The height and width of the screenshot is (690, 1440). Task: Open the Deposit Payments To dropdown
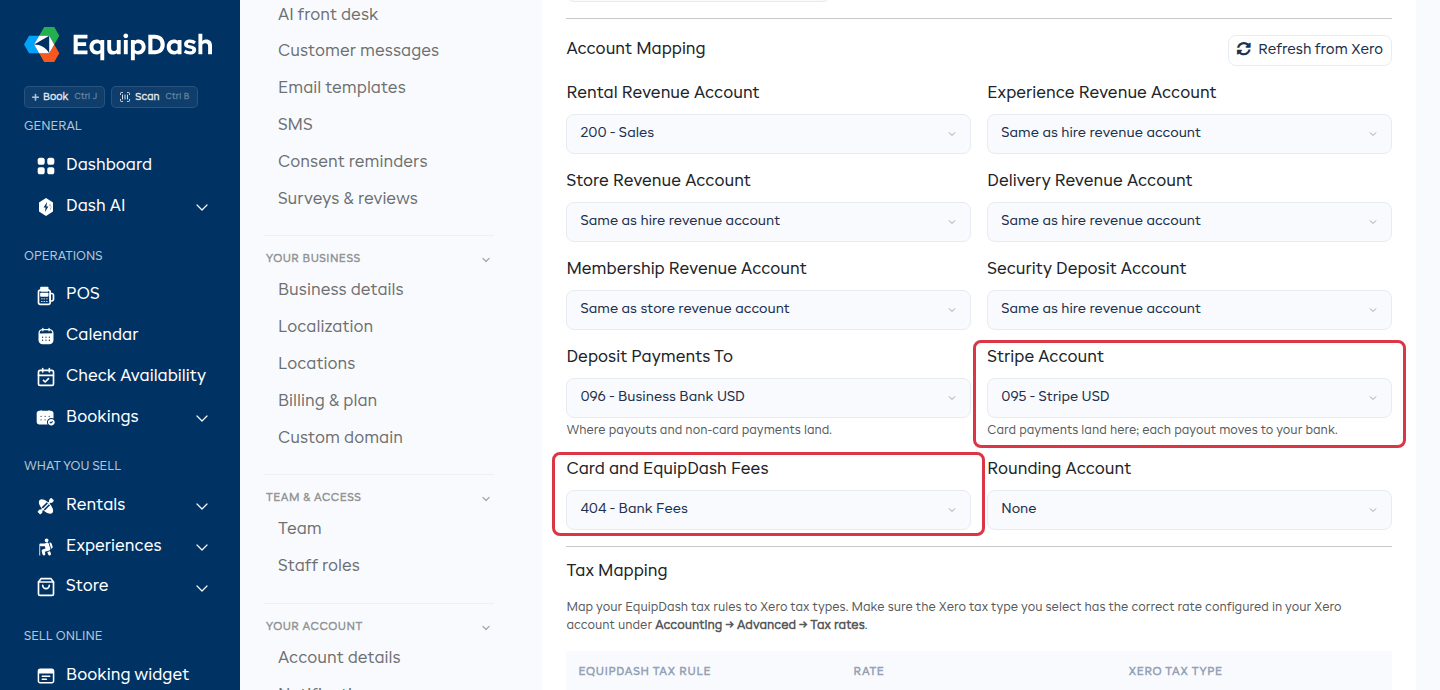[768, 397]
